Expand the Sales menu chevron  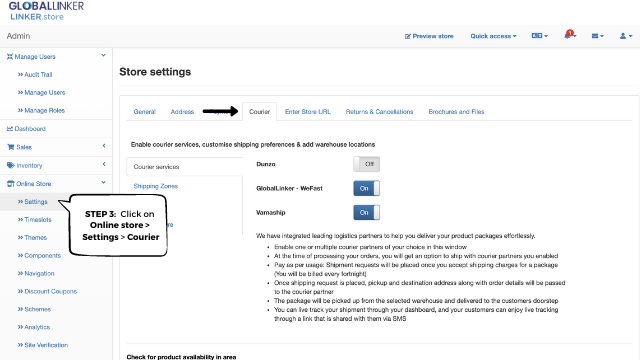pos(104,146)
